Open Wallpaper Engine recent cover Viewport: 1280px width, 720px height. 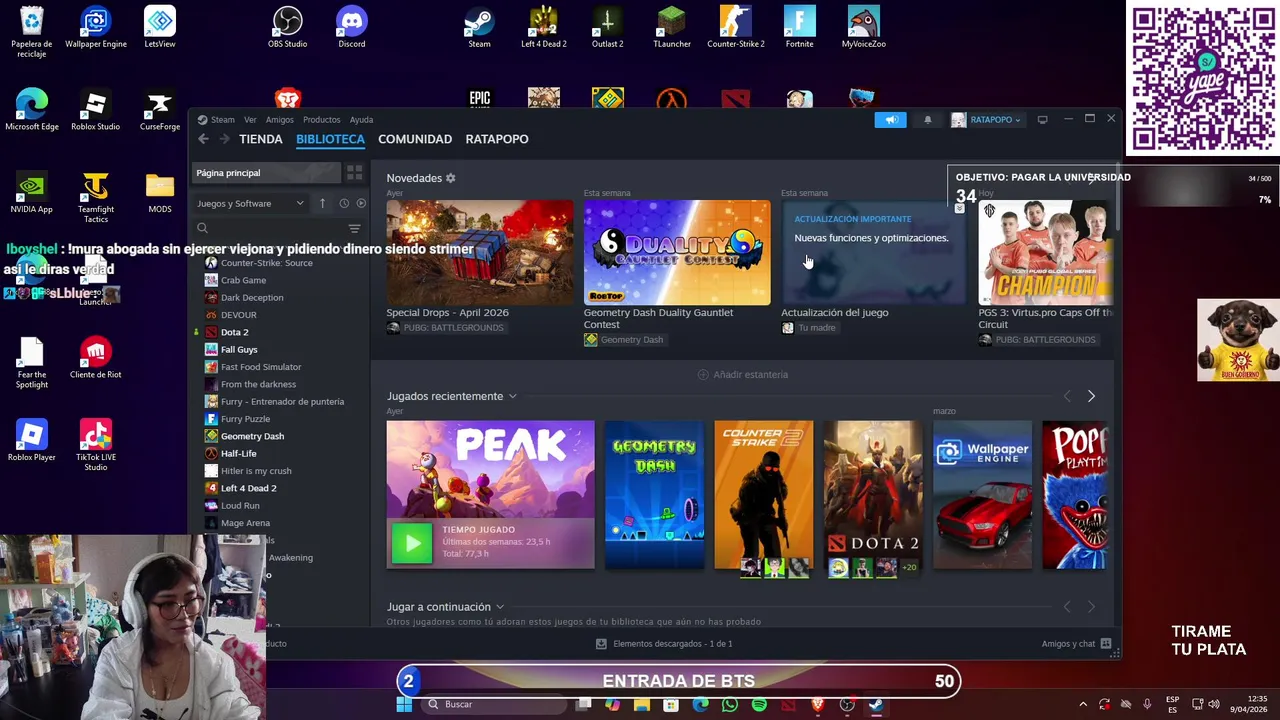tap(982, 495)
